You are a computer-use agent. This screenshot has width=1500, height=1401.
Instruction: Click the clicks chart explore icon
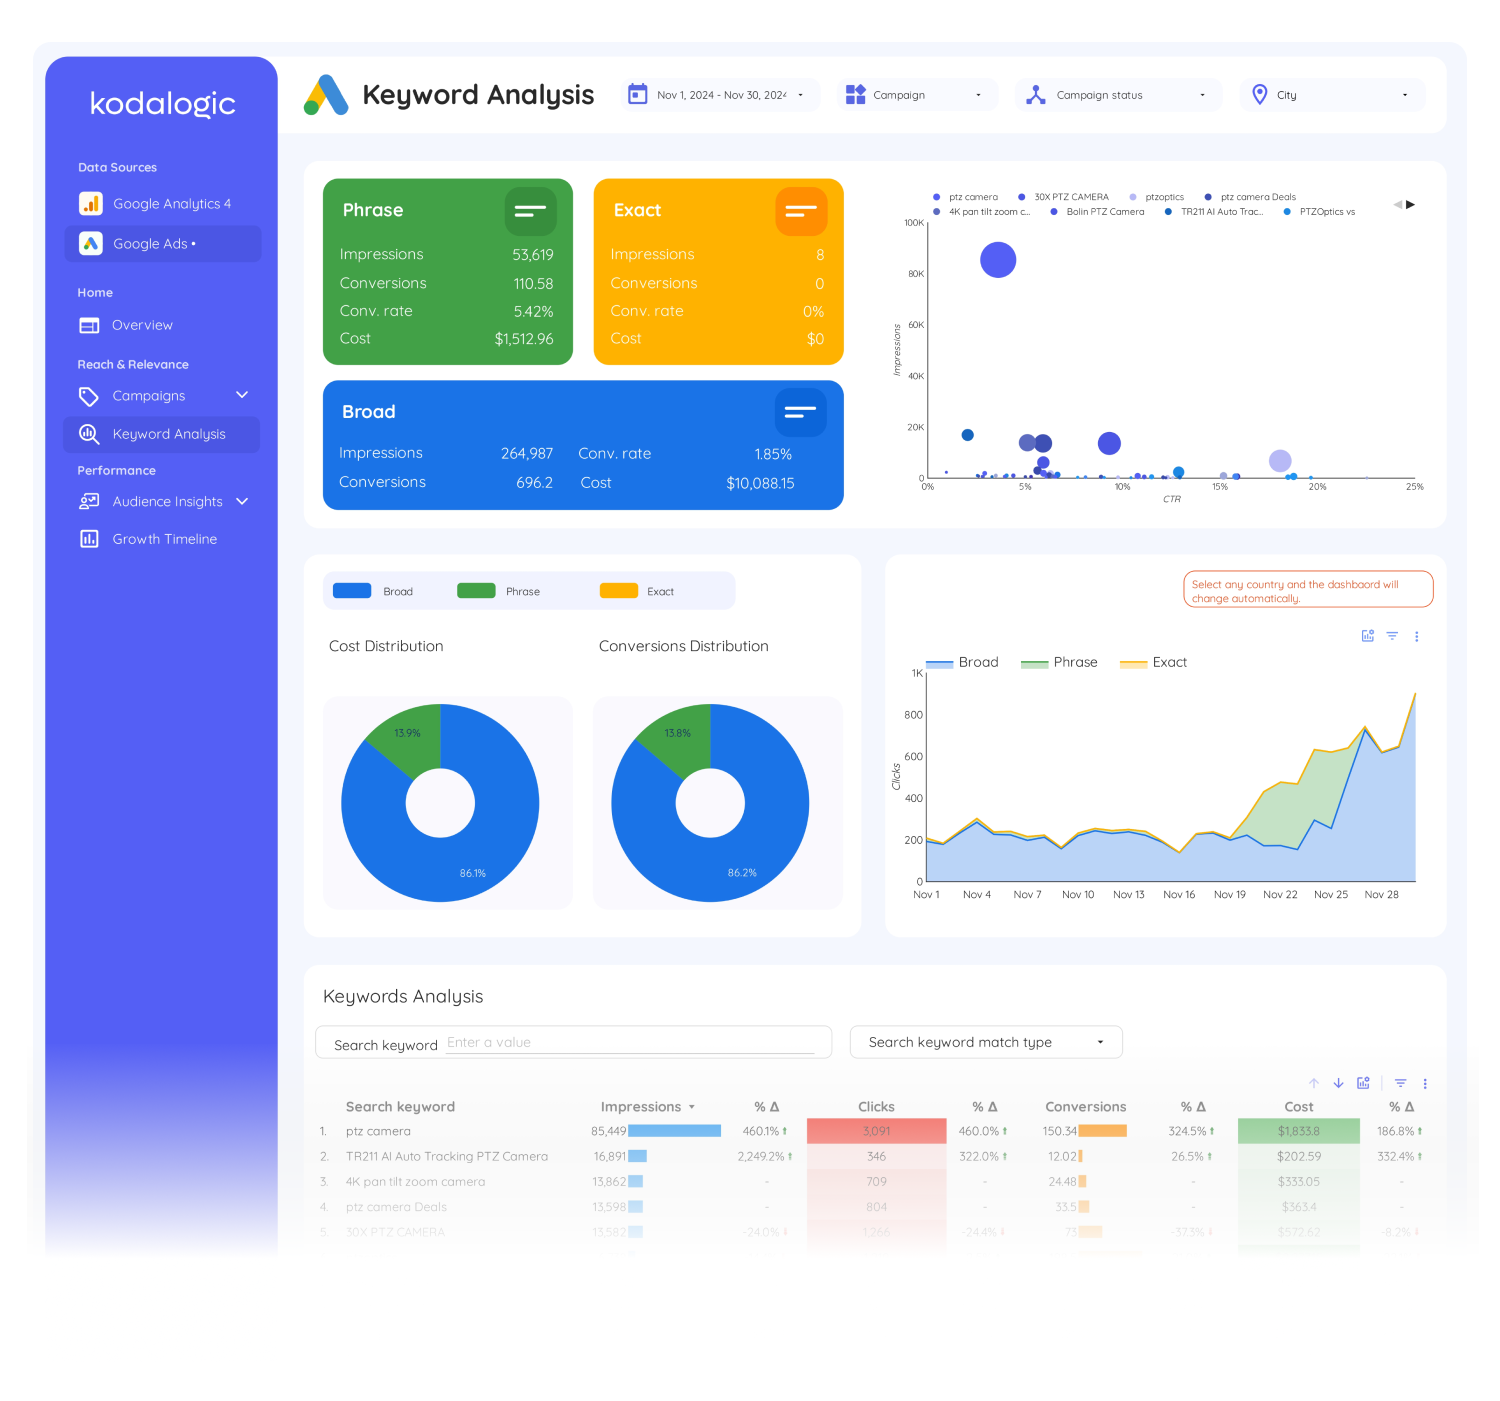point(1367,636)
